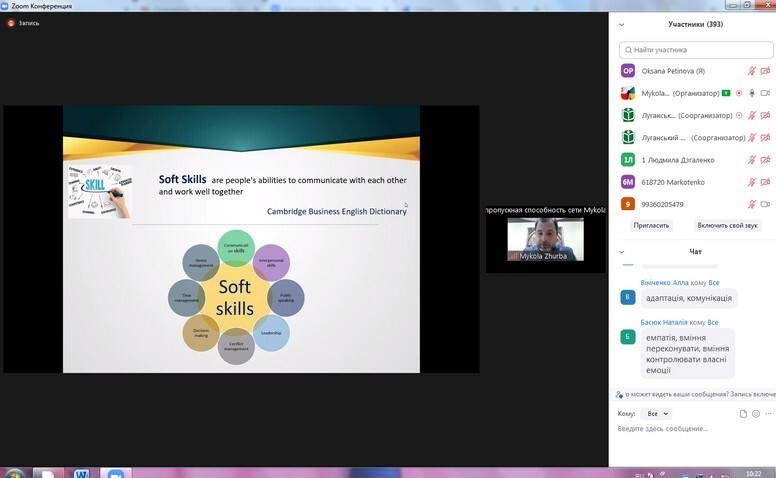Click the chat message starting with 'емпатія, вміння'
Image resolution: width=776 pixels, height=478 pixels.
tap(687, 354)
